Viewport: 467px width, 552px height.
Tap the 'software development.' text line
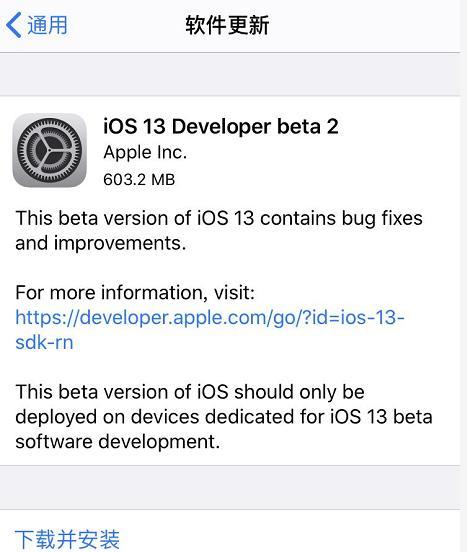(x=118, y=441)
